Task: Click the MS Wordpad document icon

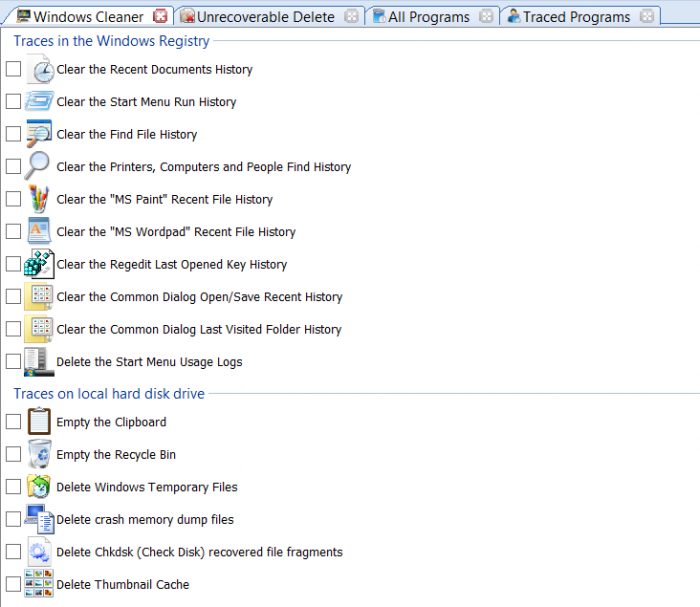Action: pos(39,231)
